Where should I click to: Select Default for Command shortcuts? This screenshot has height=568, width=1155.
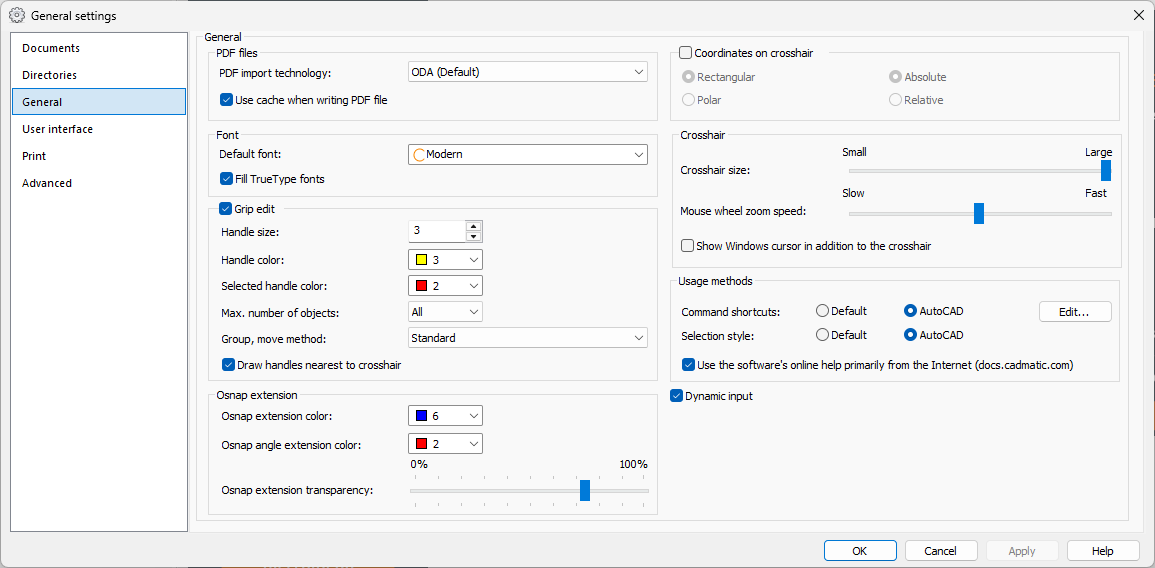(x=823, y=311)
